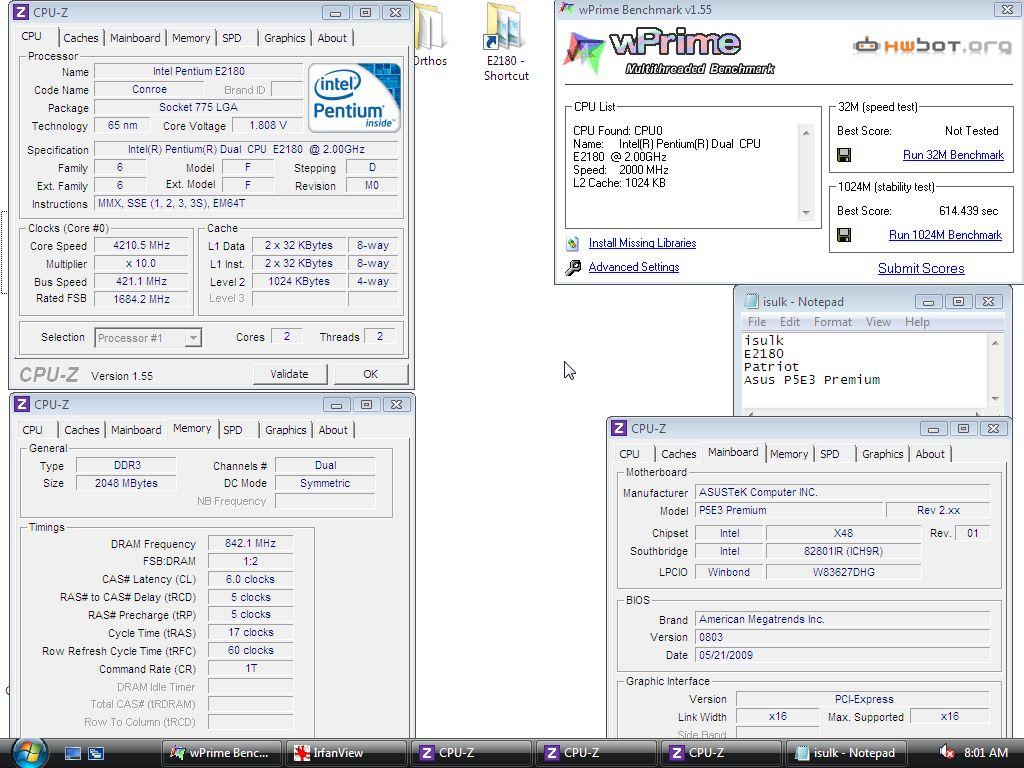Click the Run 32M Benchmark link
Screen dimensions: 1024x768
click(x=953, y=155)
